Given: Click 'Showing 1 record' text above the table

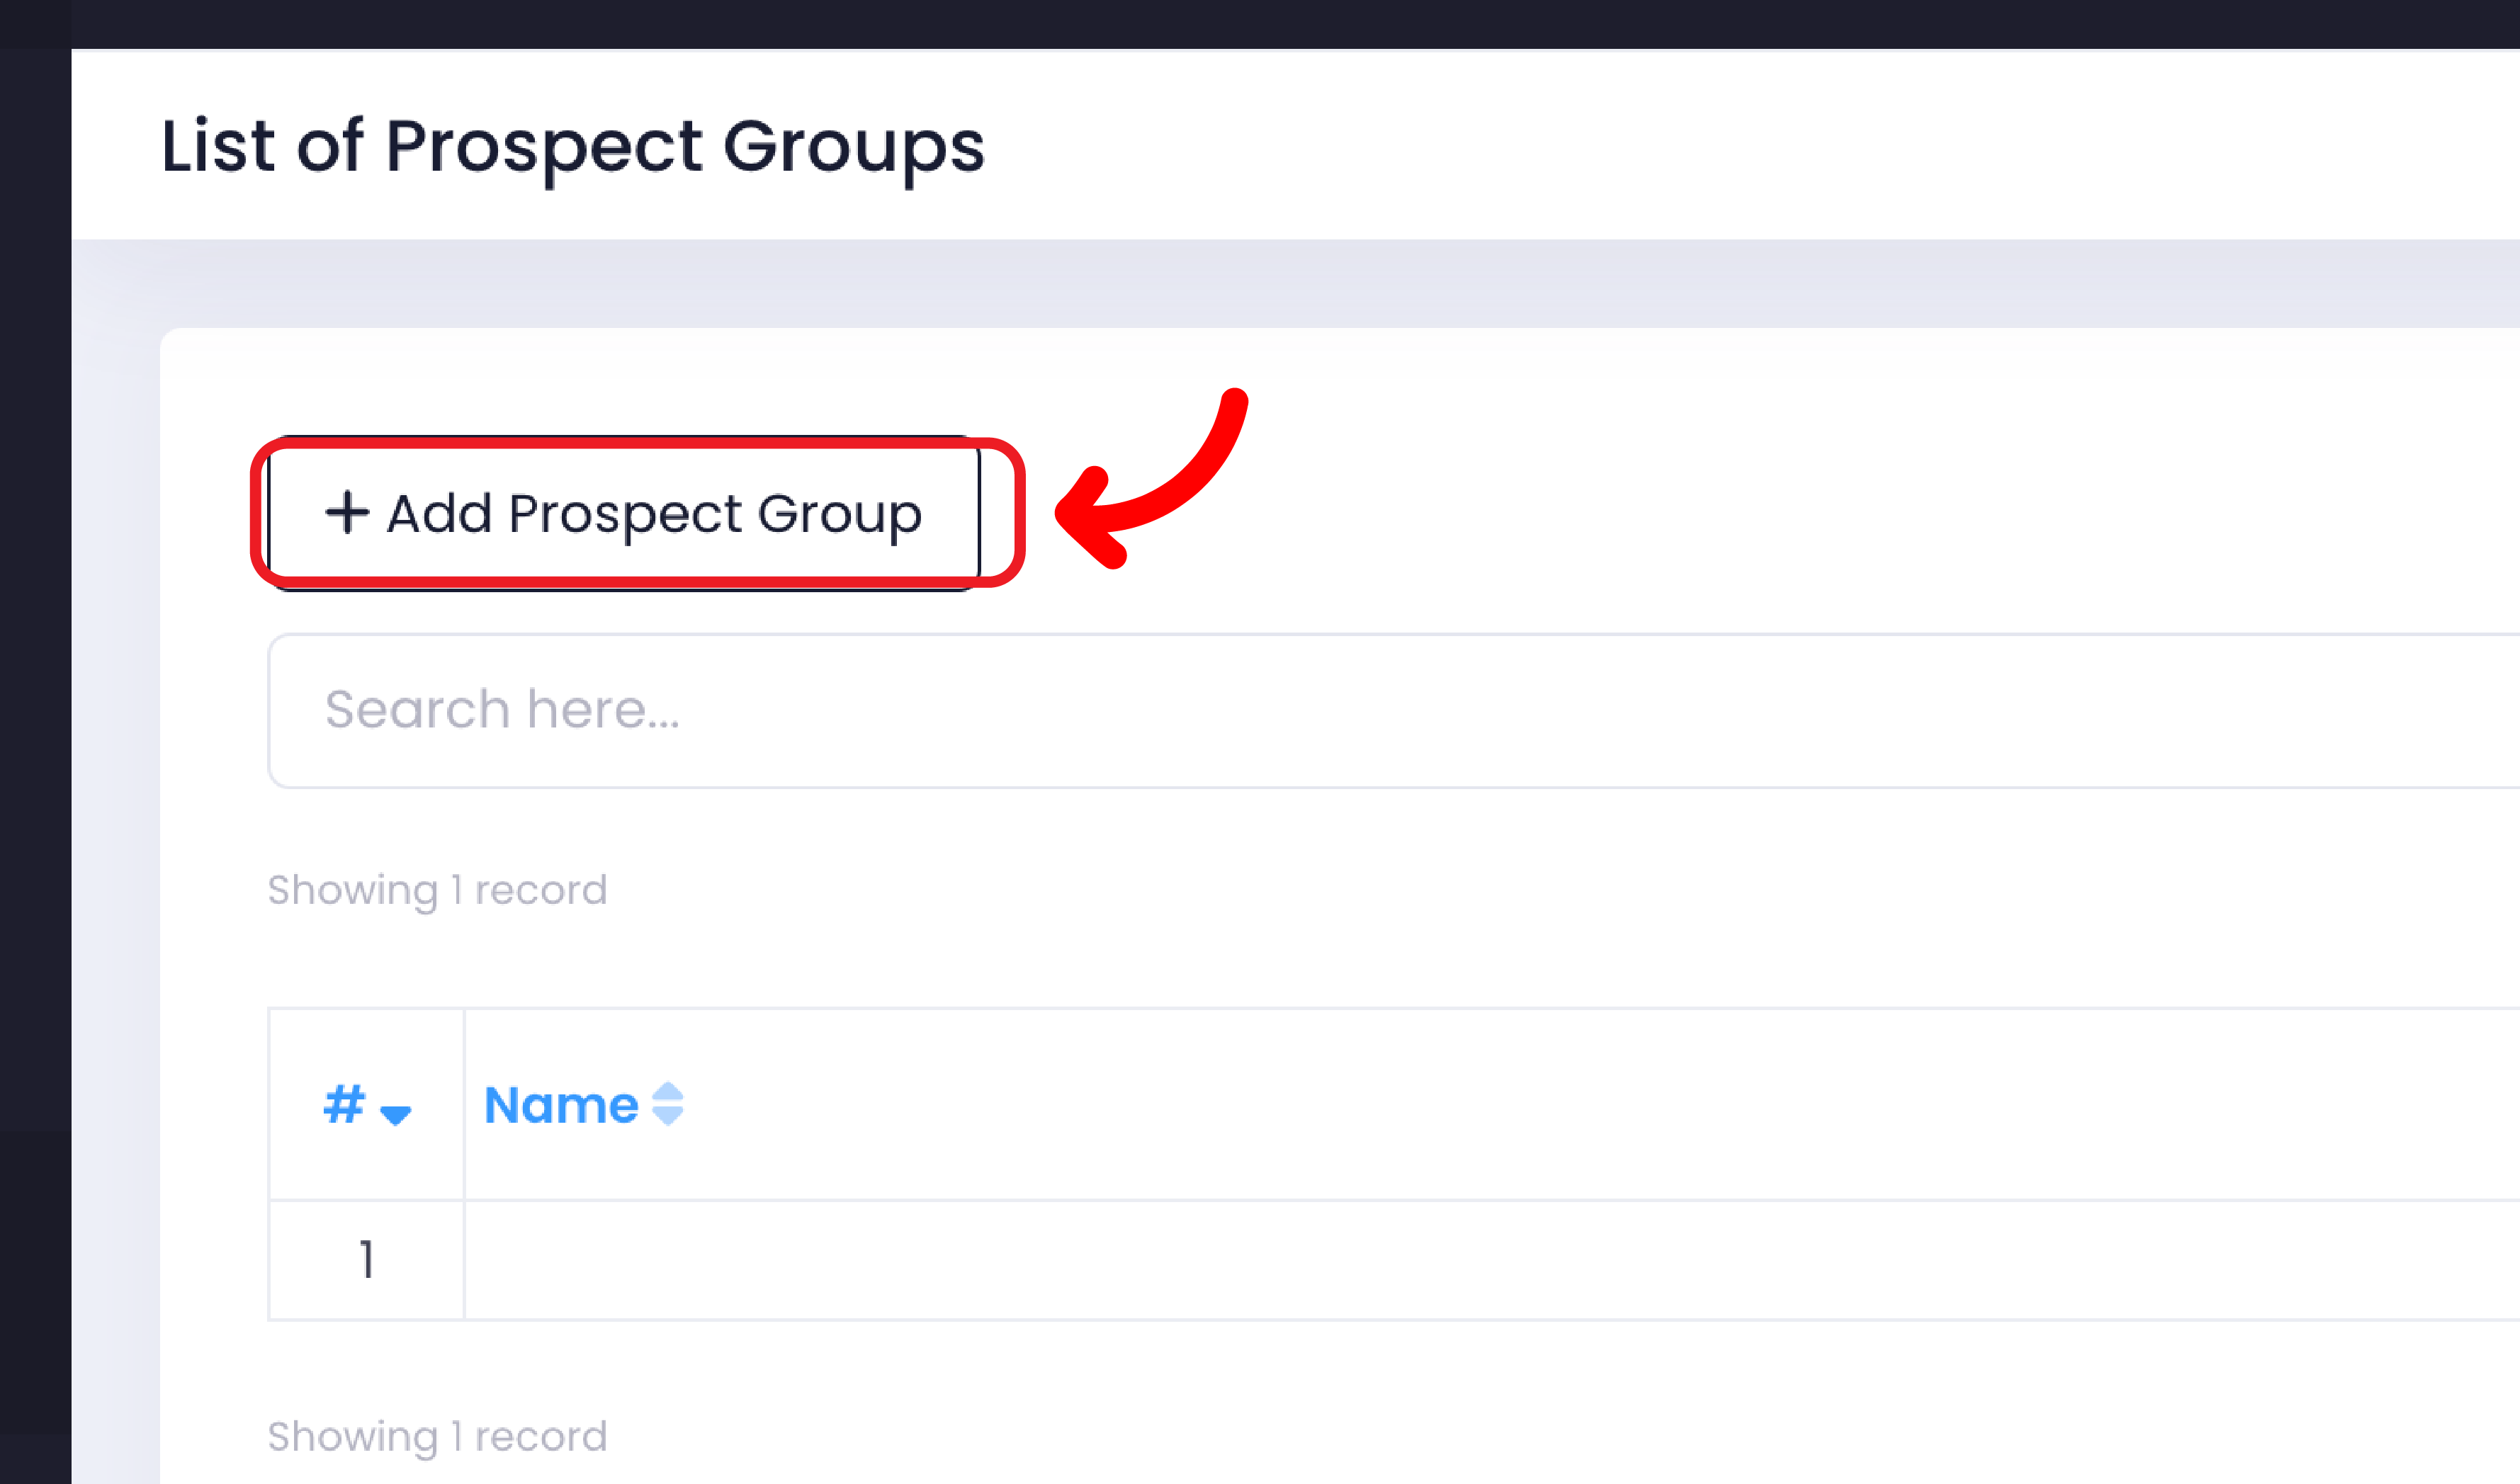Looking at the screenshot, I should (x=437, y=889).
